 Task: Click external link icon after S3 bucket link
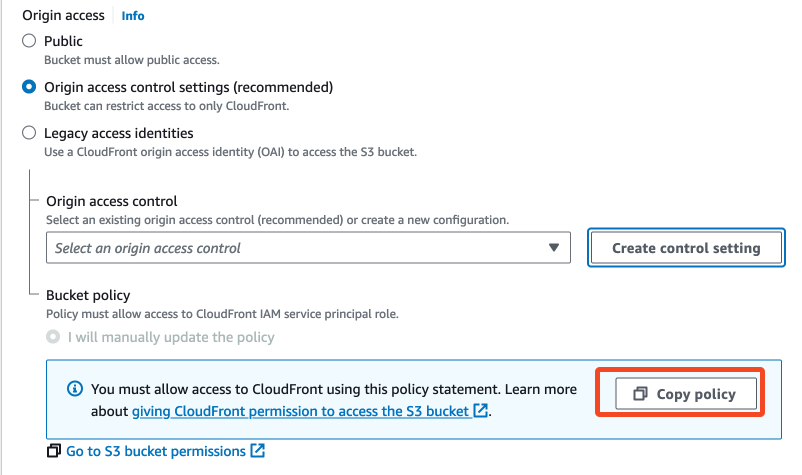click(x=481, y=411)
